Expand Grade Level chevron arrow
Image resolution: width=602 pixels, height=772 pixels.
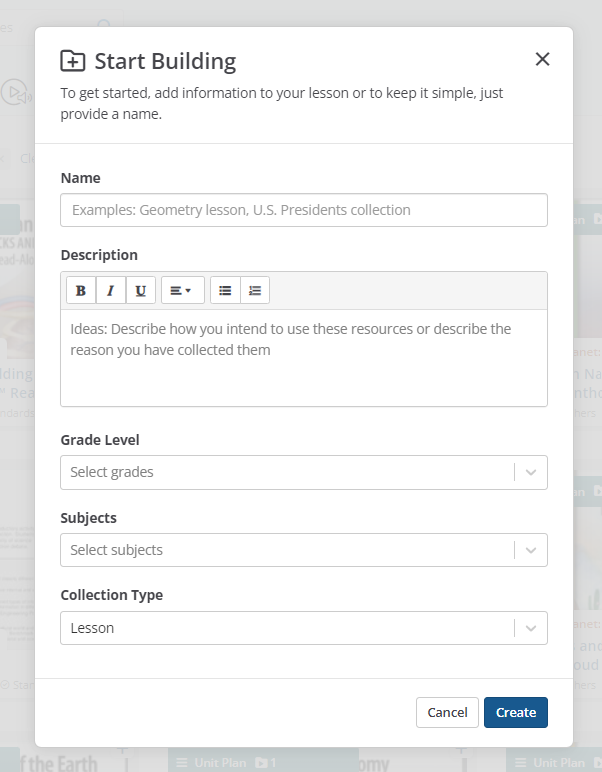[x=531, y=472]
